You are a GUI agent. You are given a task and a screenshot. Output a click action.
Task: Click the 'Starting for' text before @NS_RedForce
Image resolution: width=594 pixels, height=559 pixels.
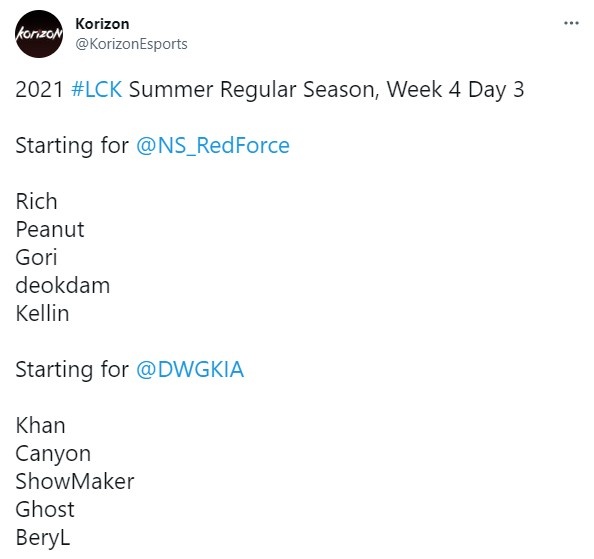click(72, 146)
